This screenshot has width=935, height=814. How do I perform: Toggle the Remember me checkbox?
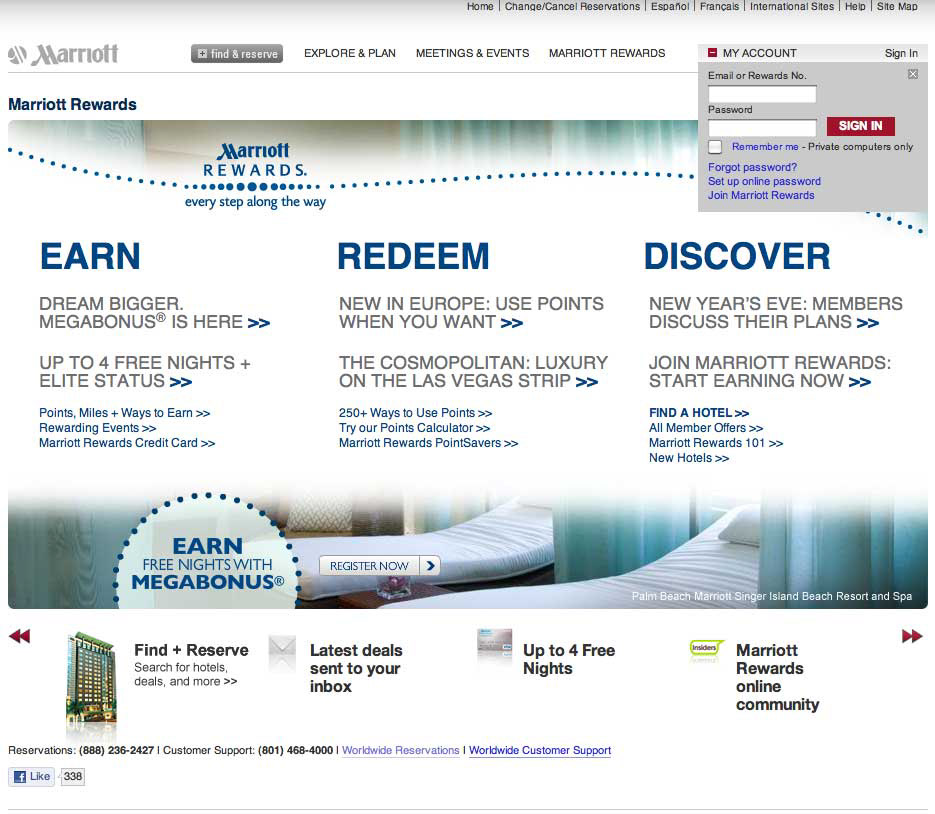pyautogui.click(x=715, y=147)
